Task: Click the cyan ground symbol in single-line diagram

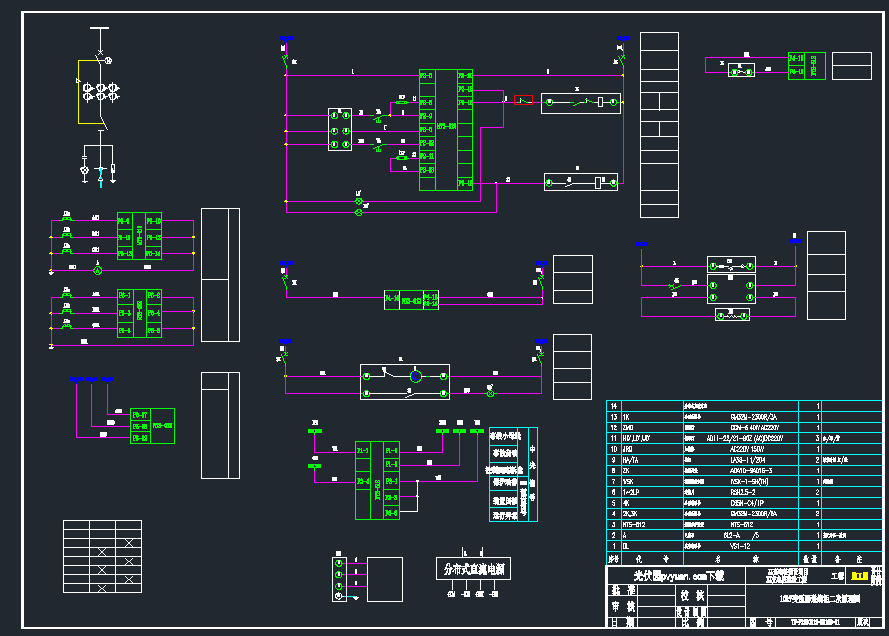Action: coord(100,179)
